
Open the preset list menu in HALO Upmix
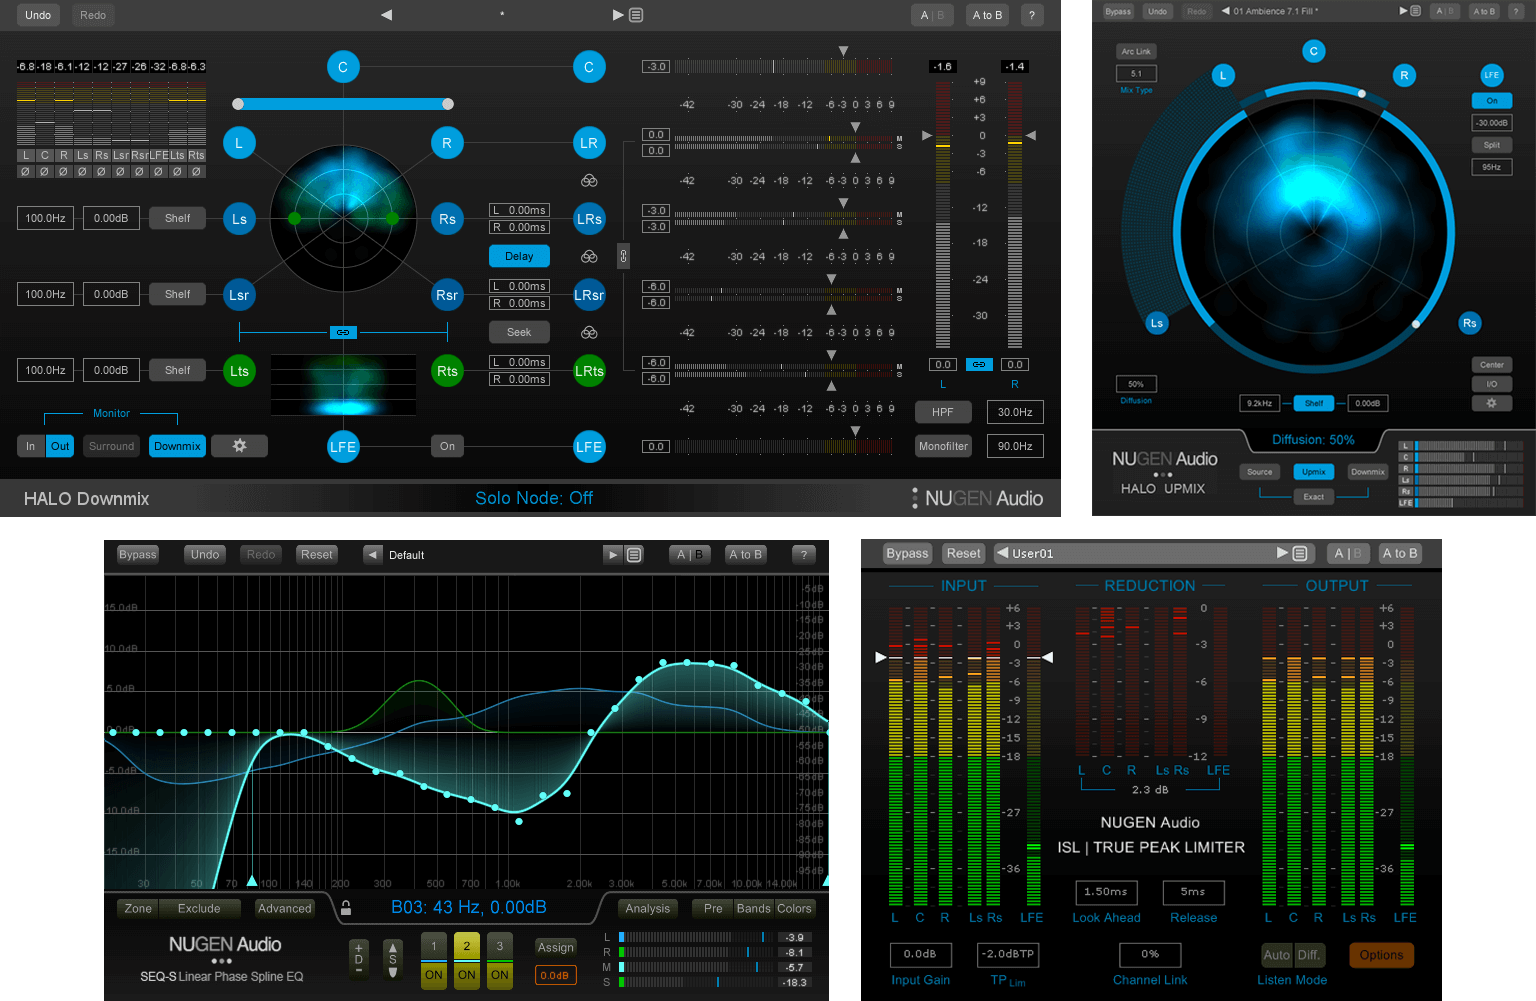(1415, 11)
